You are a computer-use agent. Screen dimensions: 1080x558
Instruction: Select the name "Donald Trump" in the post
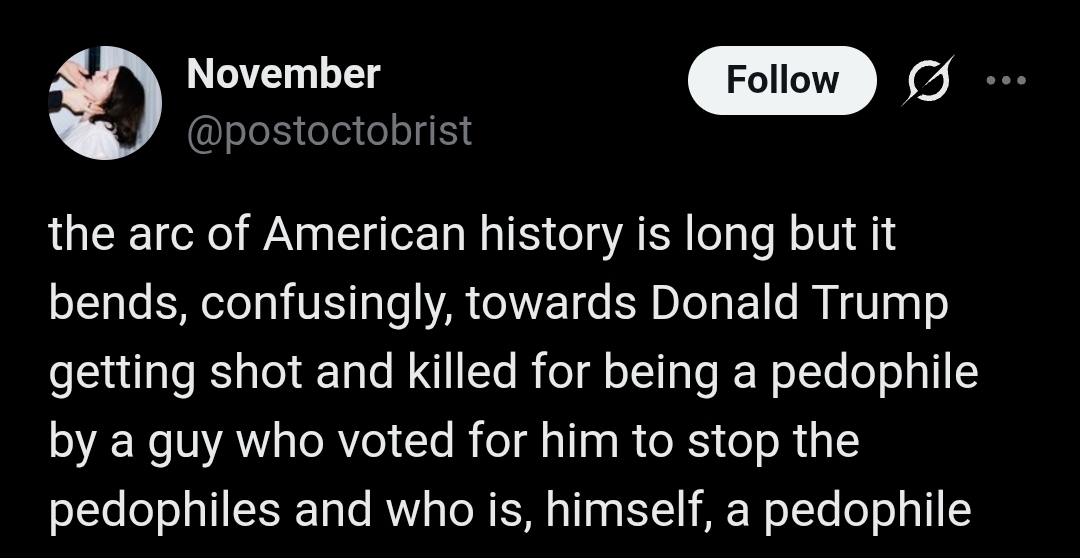coord(799,304)
